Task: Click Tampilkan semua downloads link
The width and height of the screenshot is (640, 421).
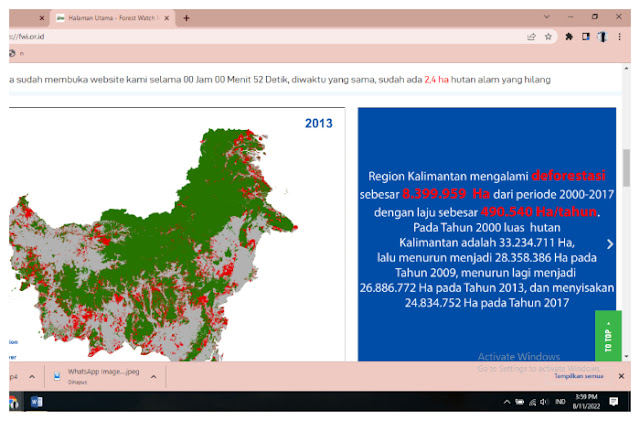Action: pyautogui.click(x=578, y=376)
